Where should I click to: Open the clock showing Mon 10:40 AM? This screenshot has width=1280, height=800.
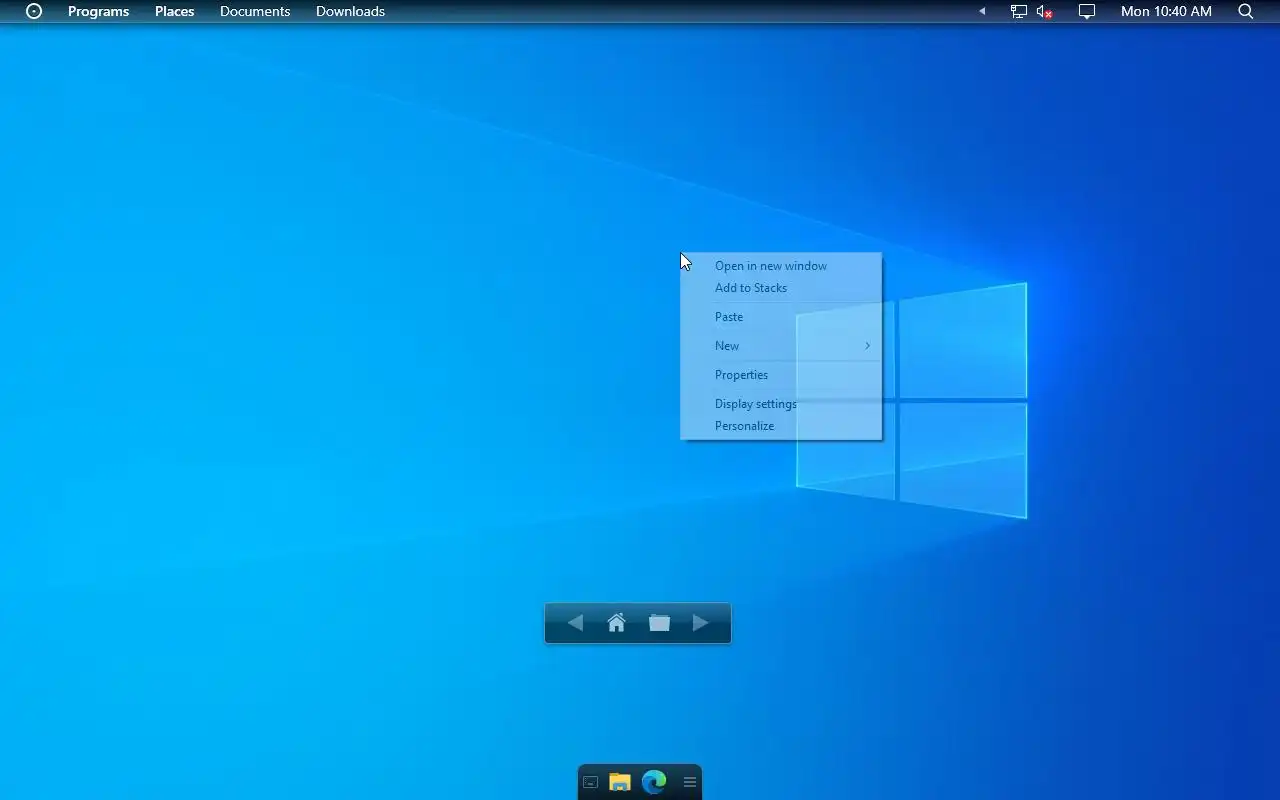pyautogui.click(x=1166, y=11)
